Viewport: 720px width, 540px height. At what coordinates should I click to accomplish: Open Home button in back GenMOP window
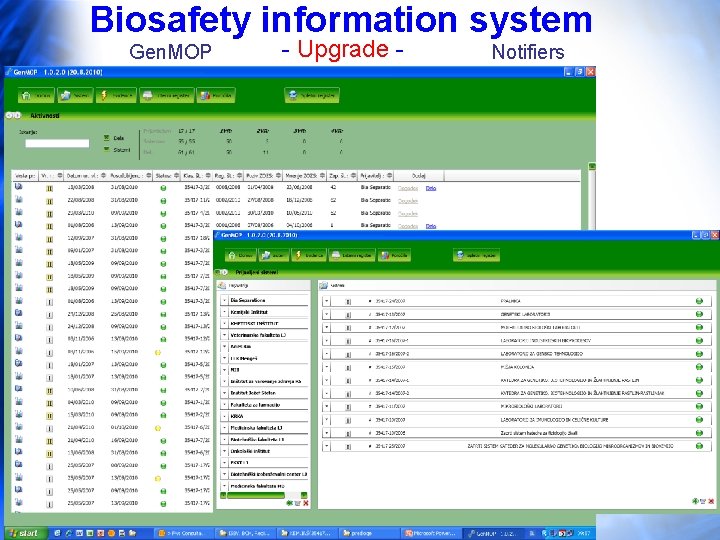click(36, 96)
